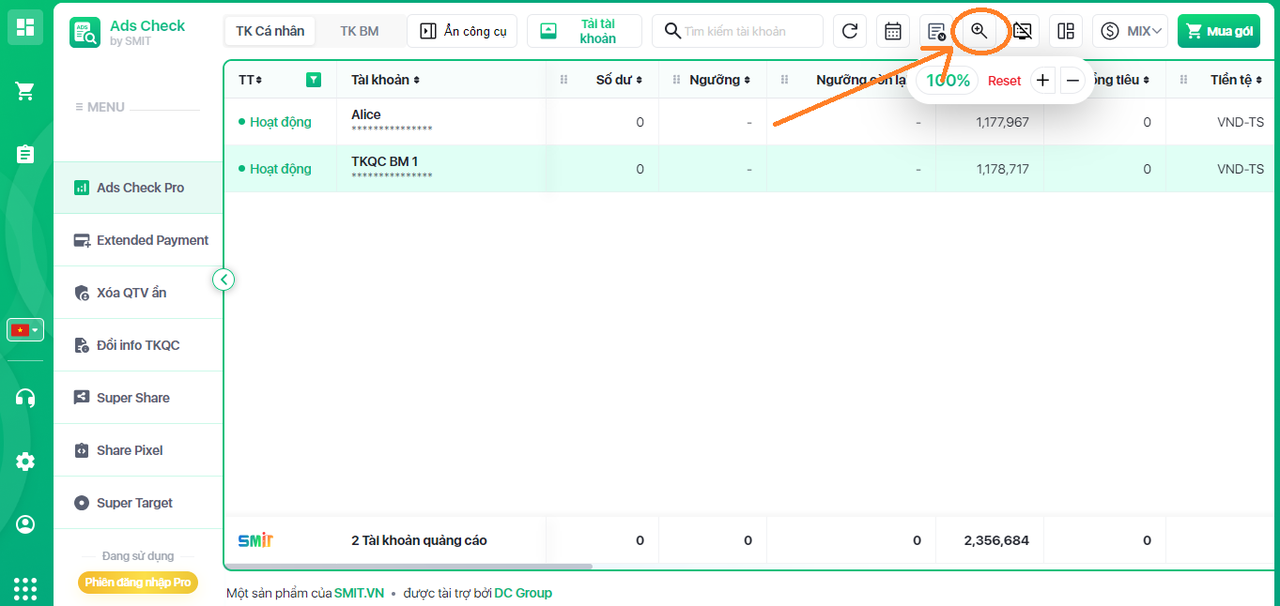
Task: Click the refresh accounts icon
Action: tap(850, 31)
